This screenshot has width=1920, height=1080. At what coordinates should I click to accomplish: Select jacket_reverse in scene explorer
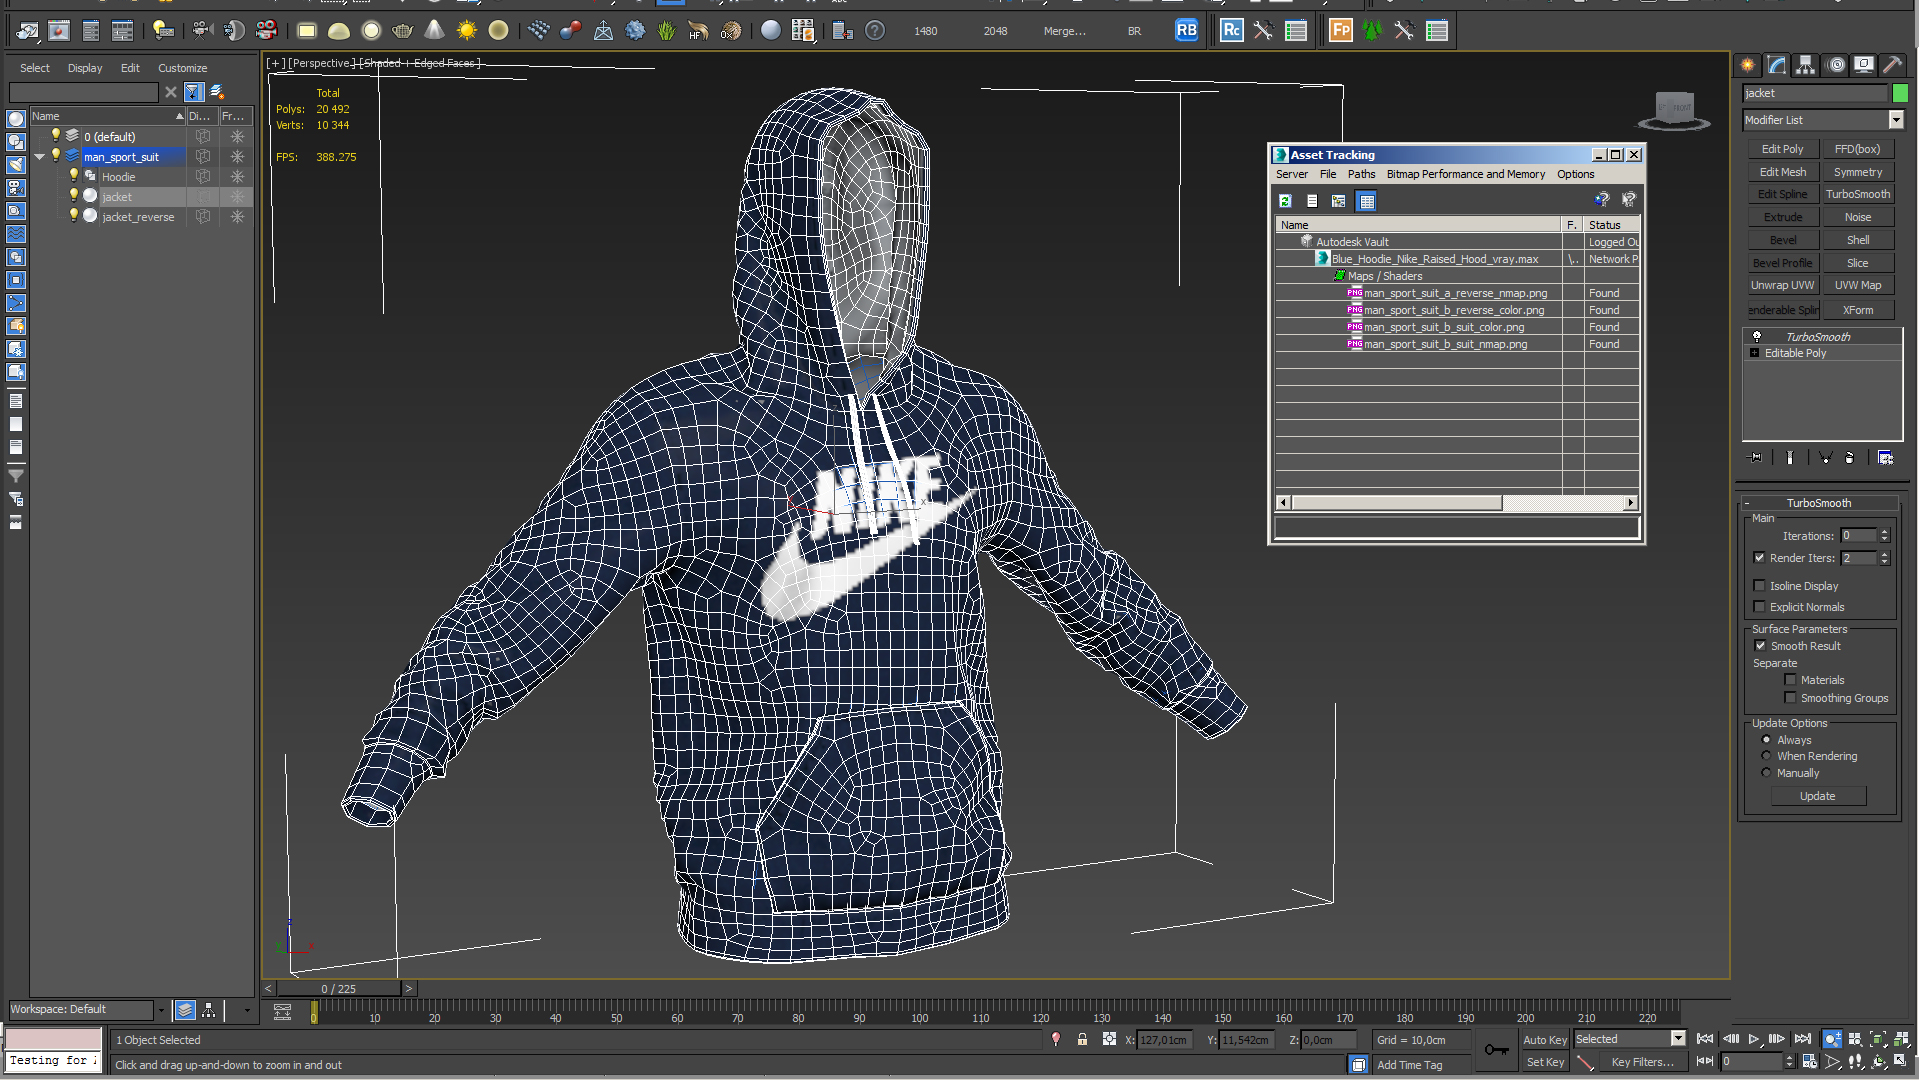(138, 217)
